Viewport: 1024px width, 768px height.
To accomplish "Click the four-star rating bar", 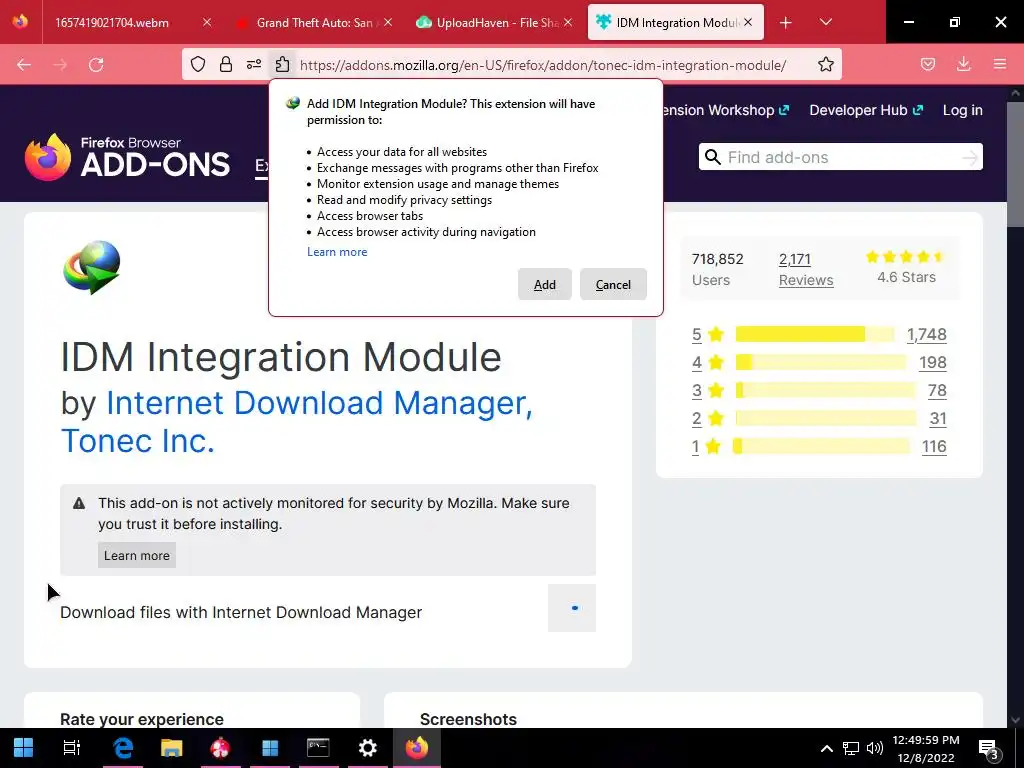I will [x=821, y=362].
